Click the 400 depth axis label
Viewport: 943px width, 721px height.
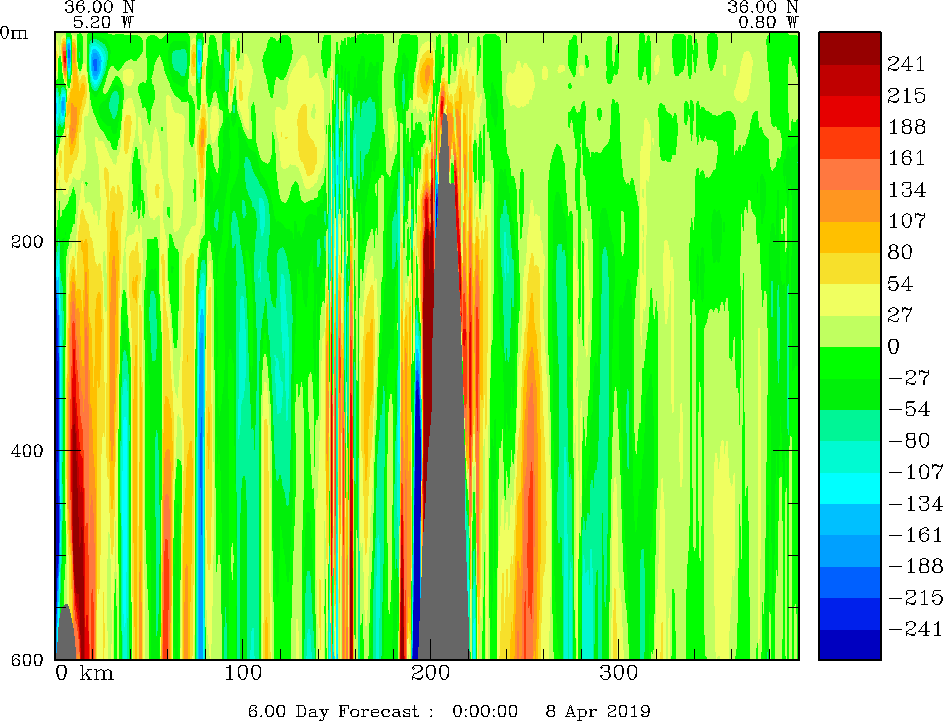(x=27, y=450)
